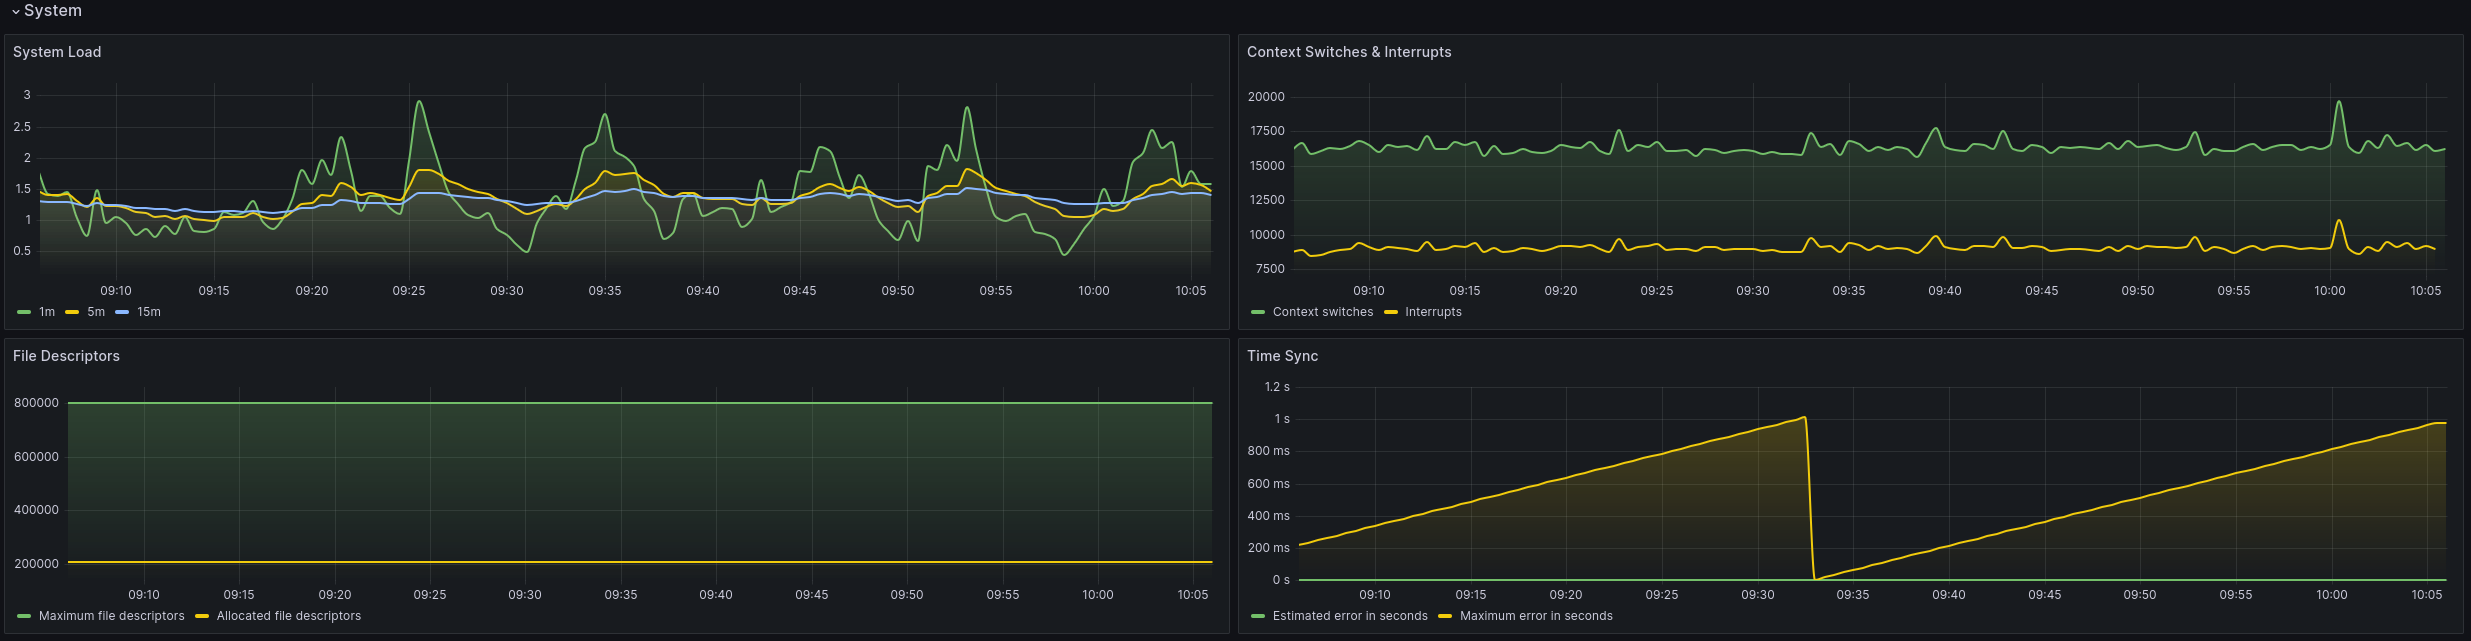
Task: Select Allocated file descriptors legend entry
Action: tap(289, 616)
